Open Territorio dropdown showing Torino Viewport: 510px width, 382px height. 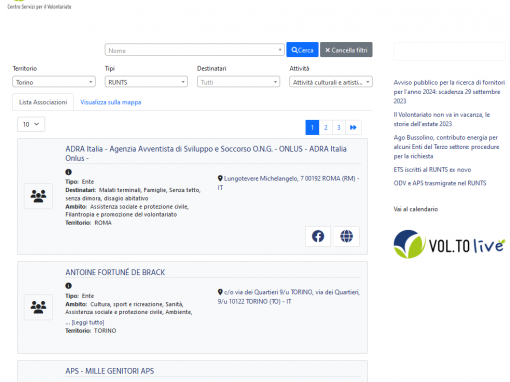click(54, 82)
